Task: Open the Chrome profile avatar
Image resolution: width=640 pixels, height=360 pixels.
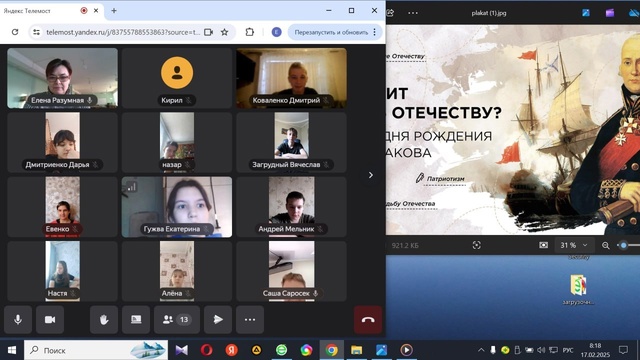Action: click(x=276, y=32)
